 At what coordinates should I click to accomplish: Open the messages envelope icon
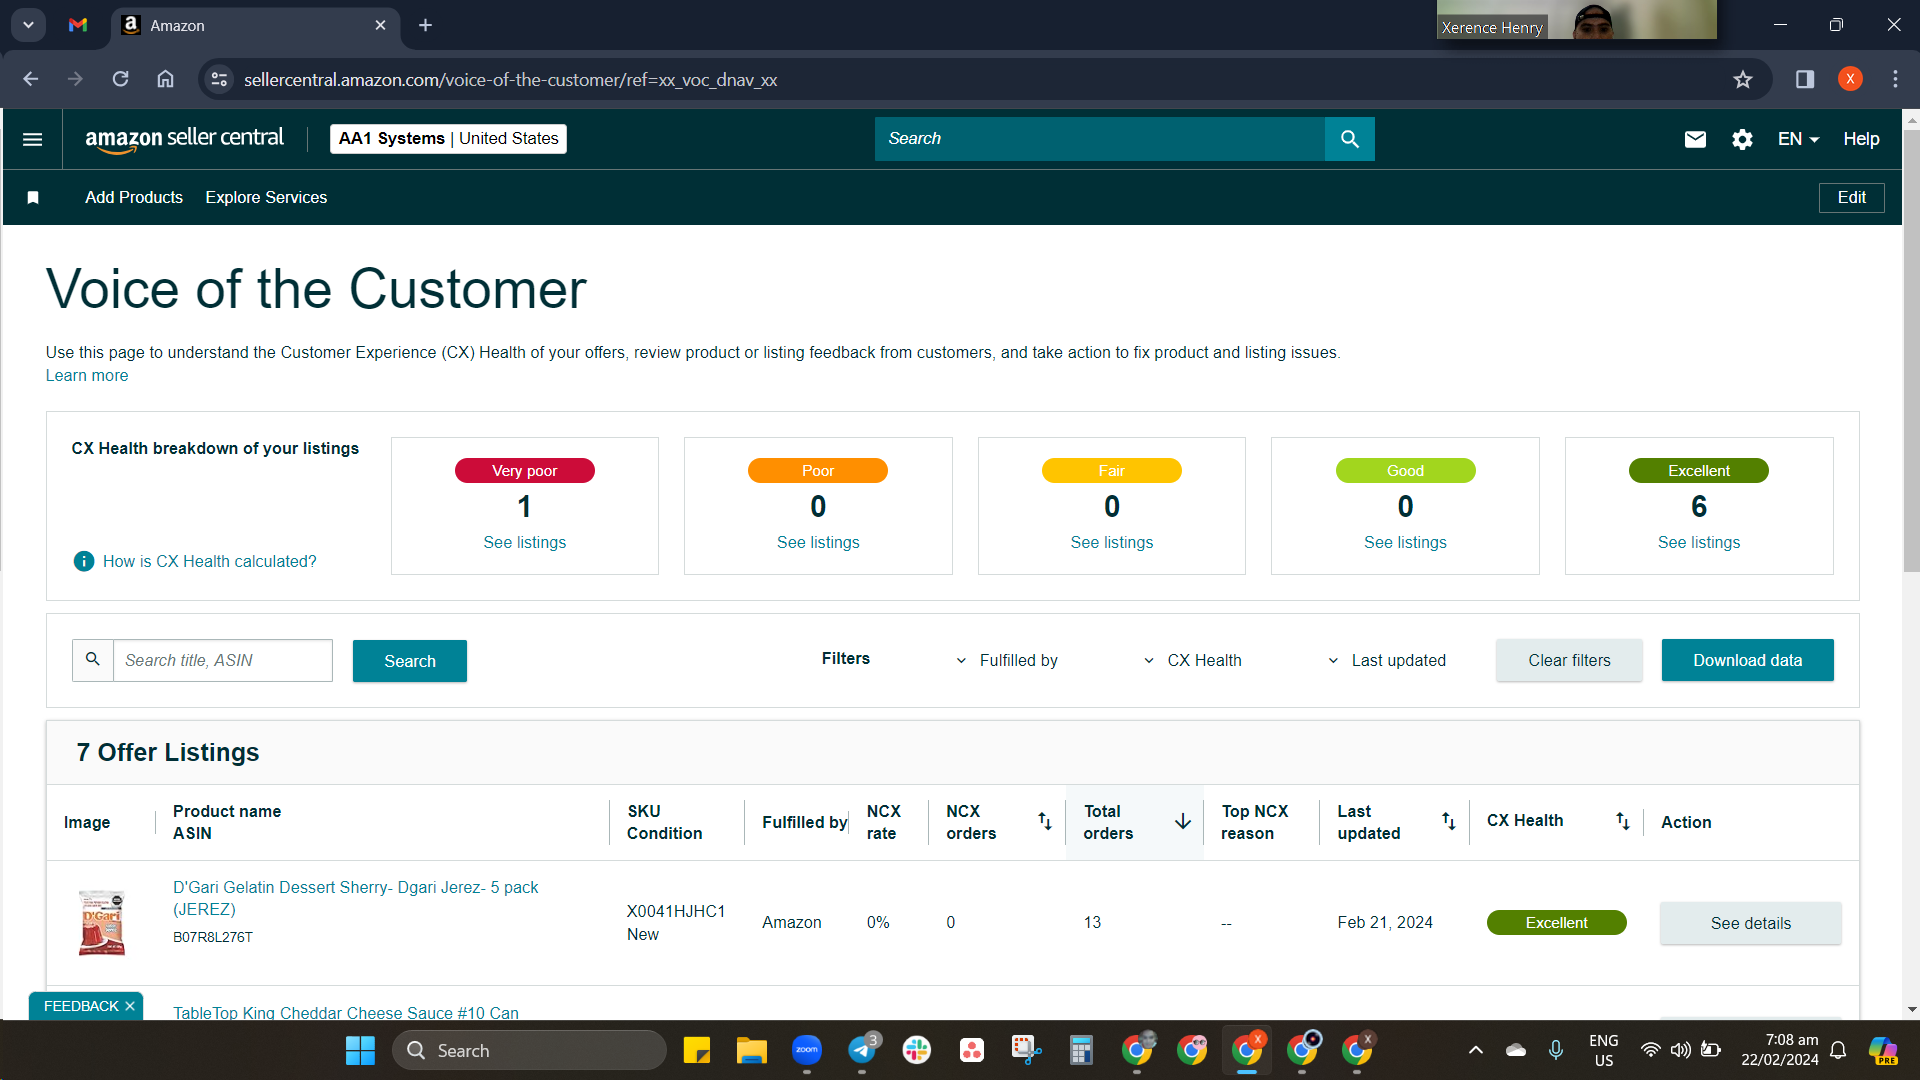click(1695, 139)
